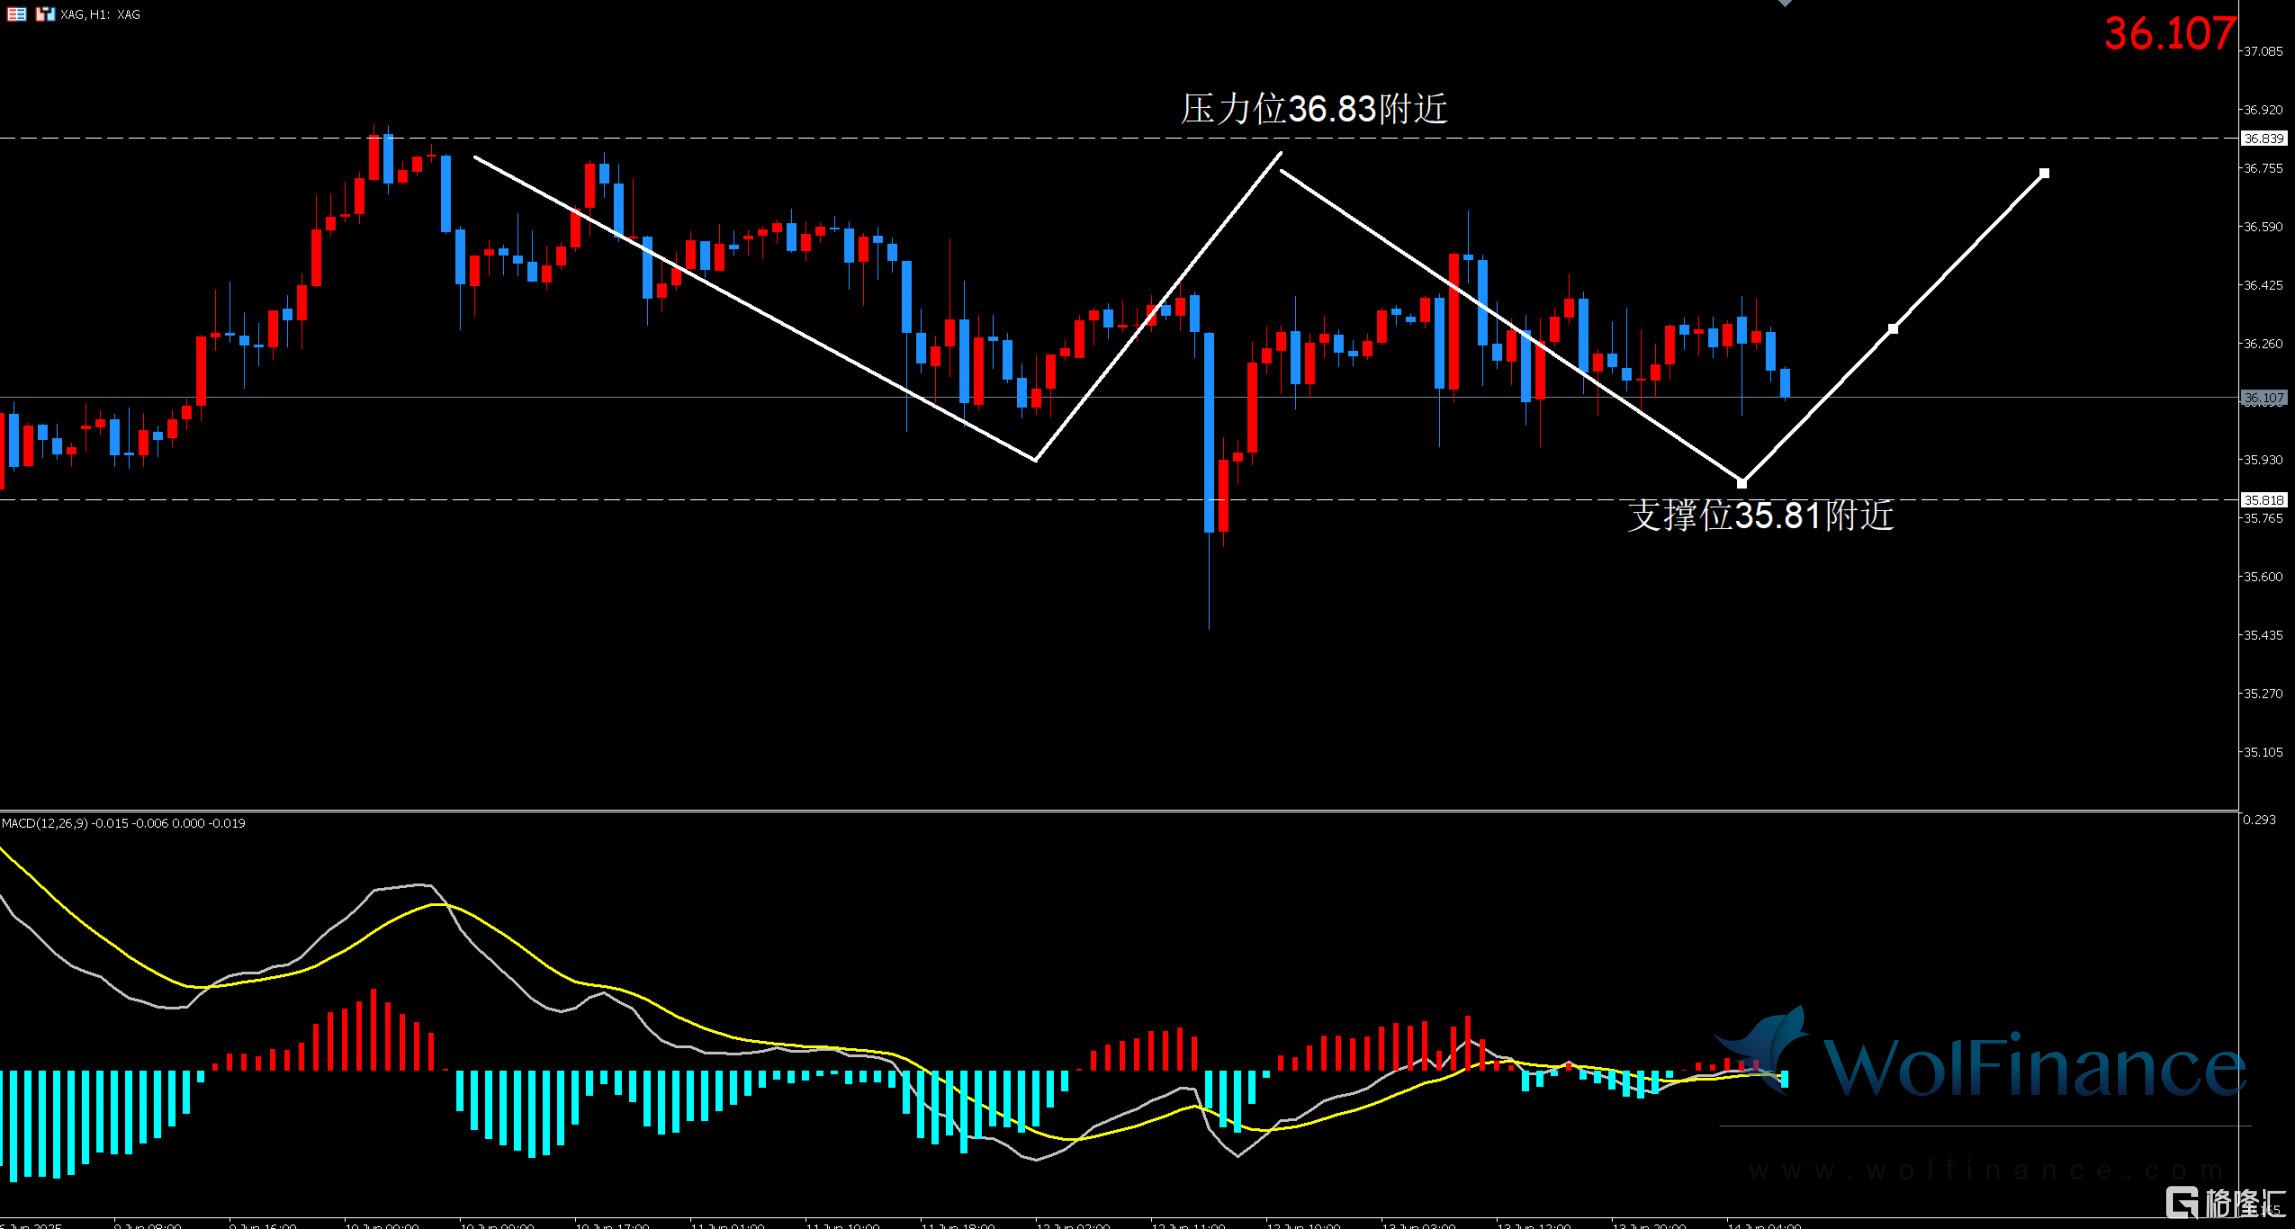
Task: Select the trendline end handle near 36.755
Action: (2044, 173)
